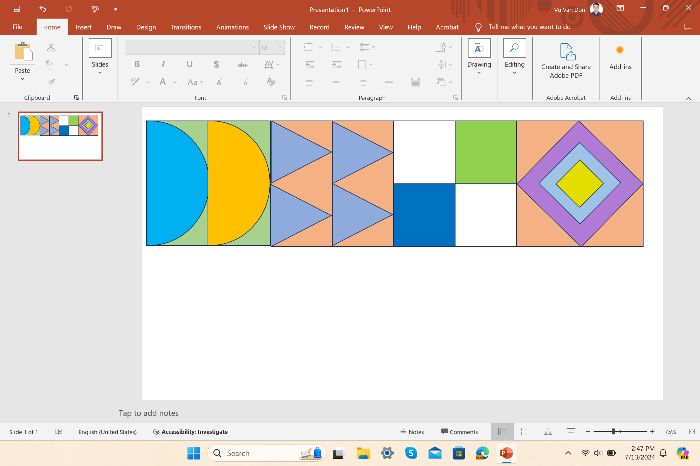Click the Format Painter brush icon
The height and width of the screenshot is (466, 700).
pyautogui.click(x=51, y=82)
